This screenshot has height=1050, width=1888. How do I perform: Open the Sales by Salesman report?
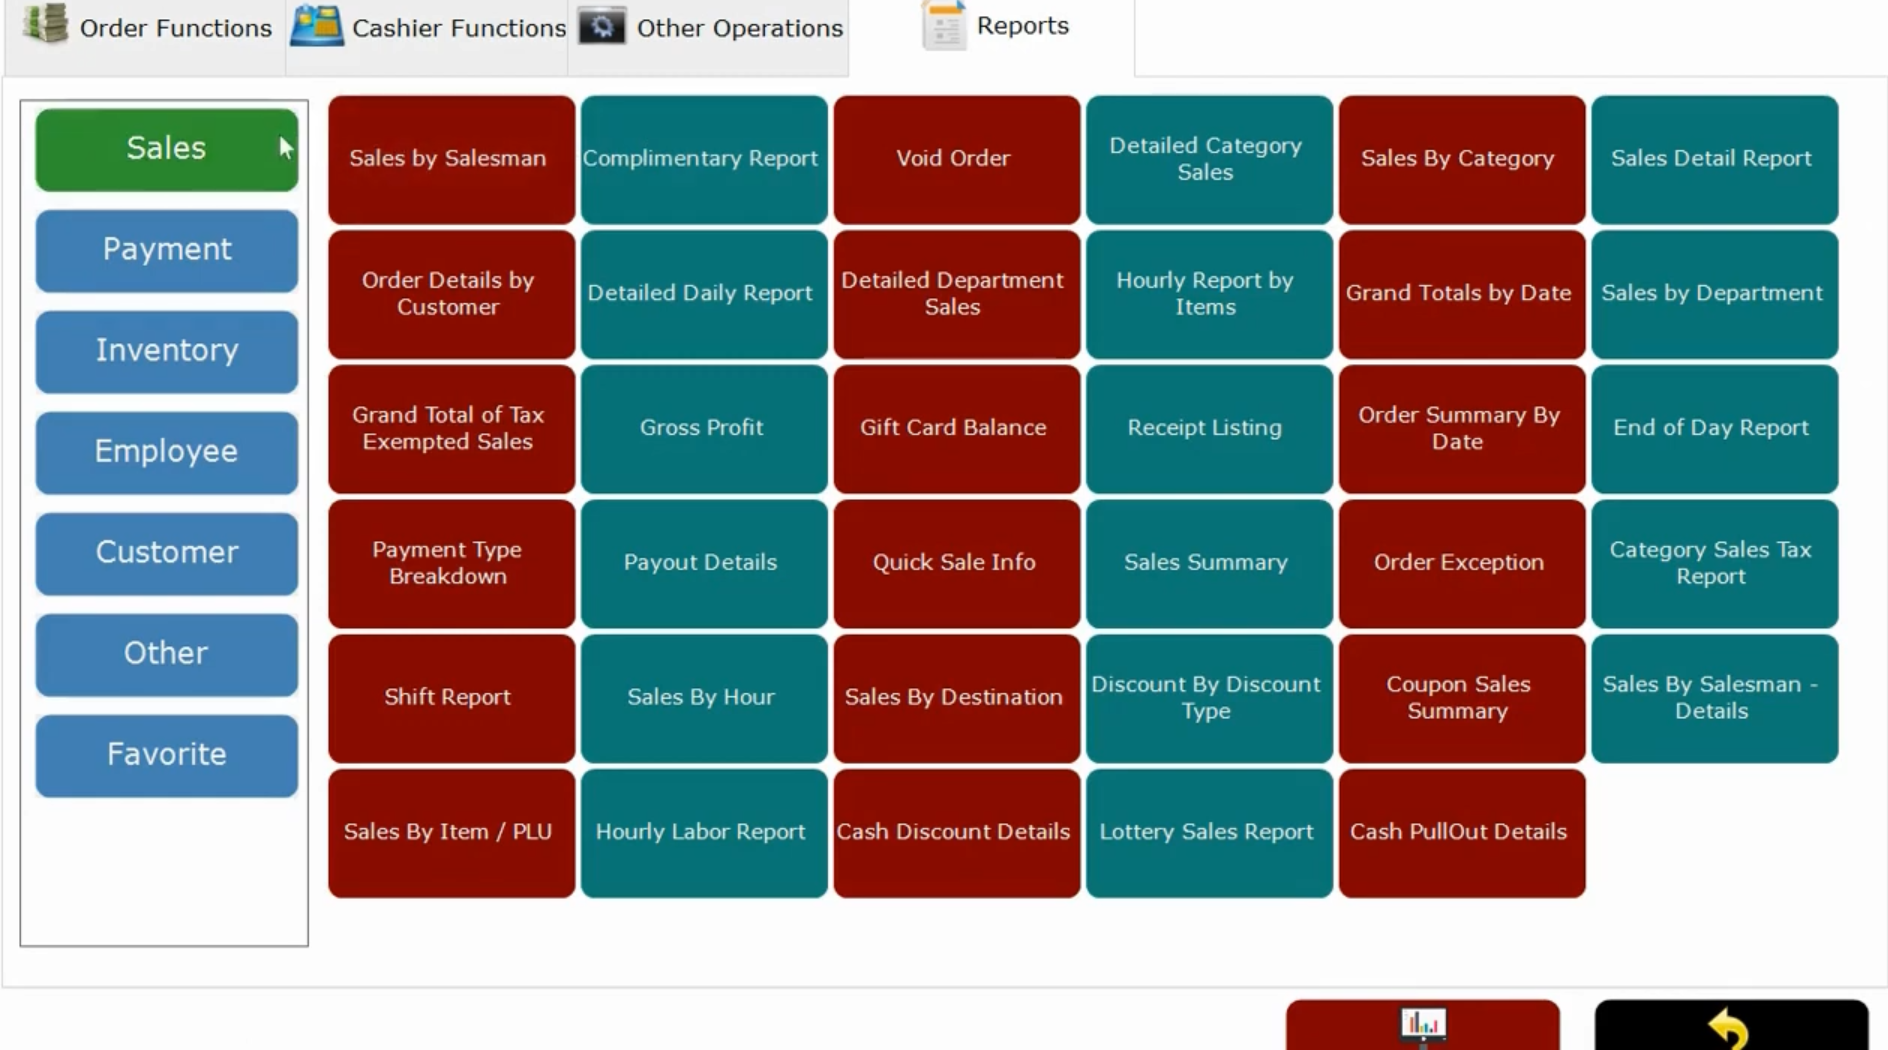(x=449, y=158)
